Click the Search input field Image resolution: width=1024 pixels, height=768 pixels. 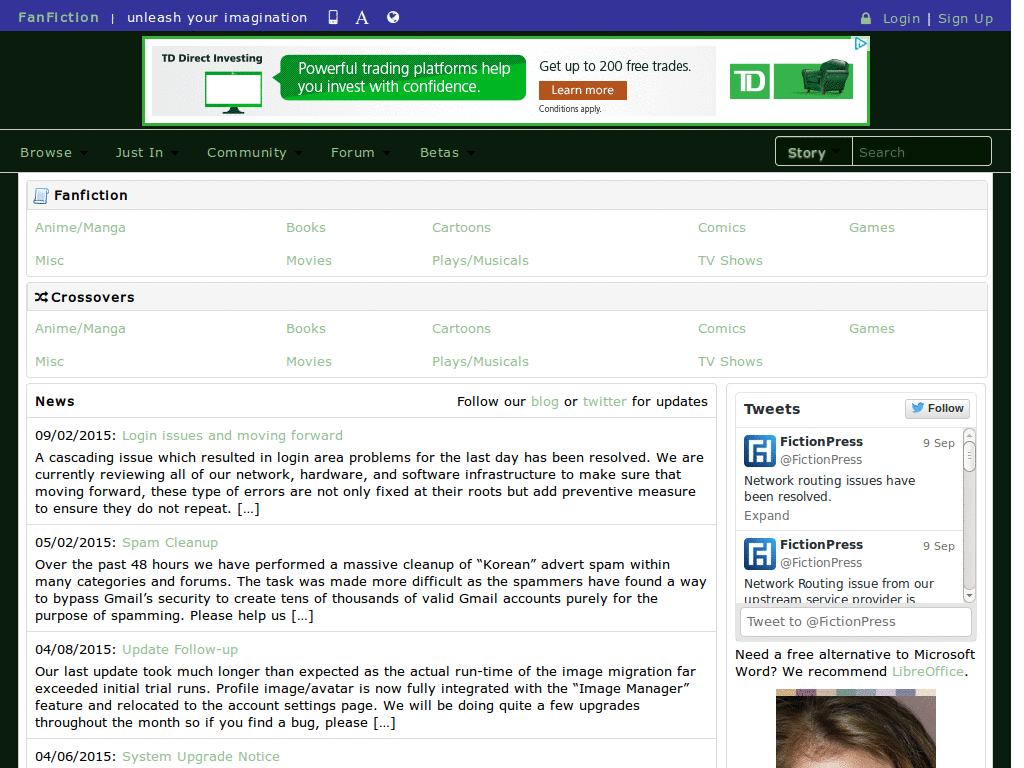(921, 152)
